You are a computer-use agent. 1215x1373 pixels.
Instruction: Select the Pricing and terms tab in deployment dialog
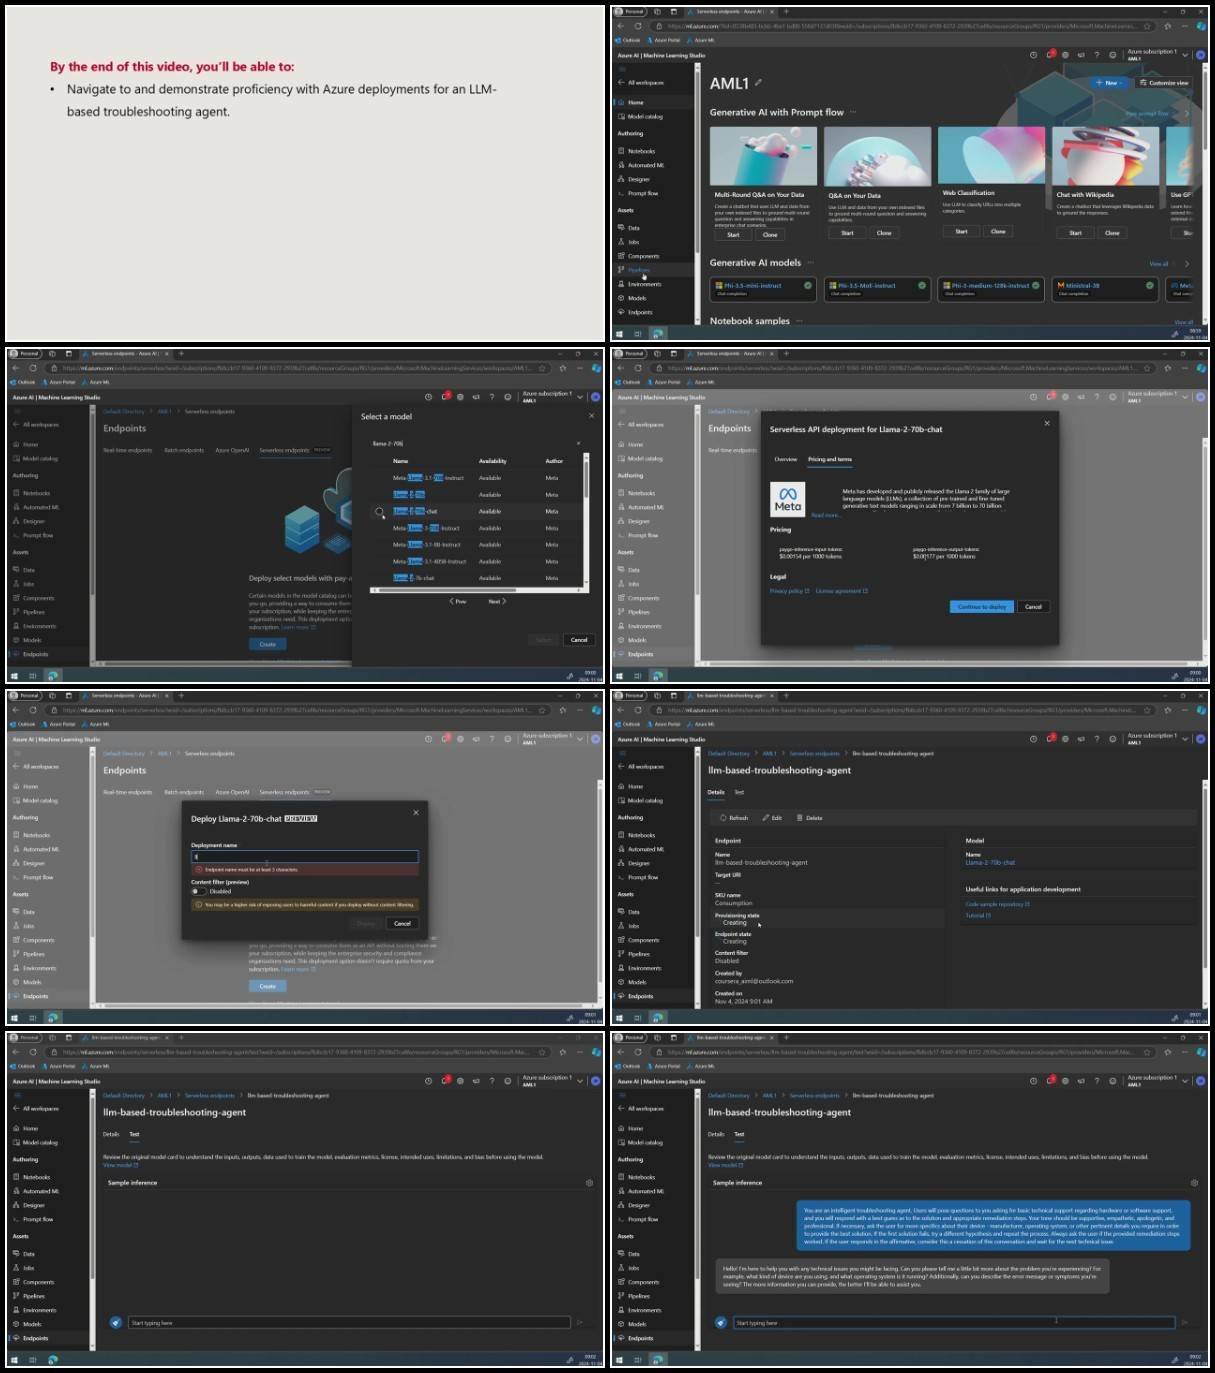coord(830,459)
